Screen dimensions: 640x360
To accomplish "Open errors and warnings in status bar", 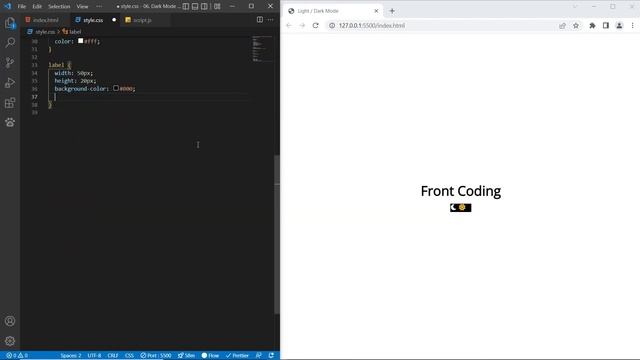I will click(x=17, y=356).
